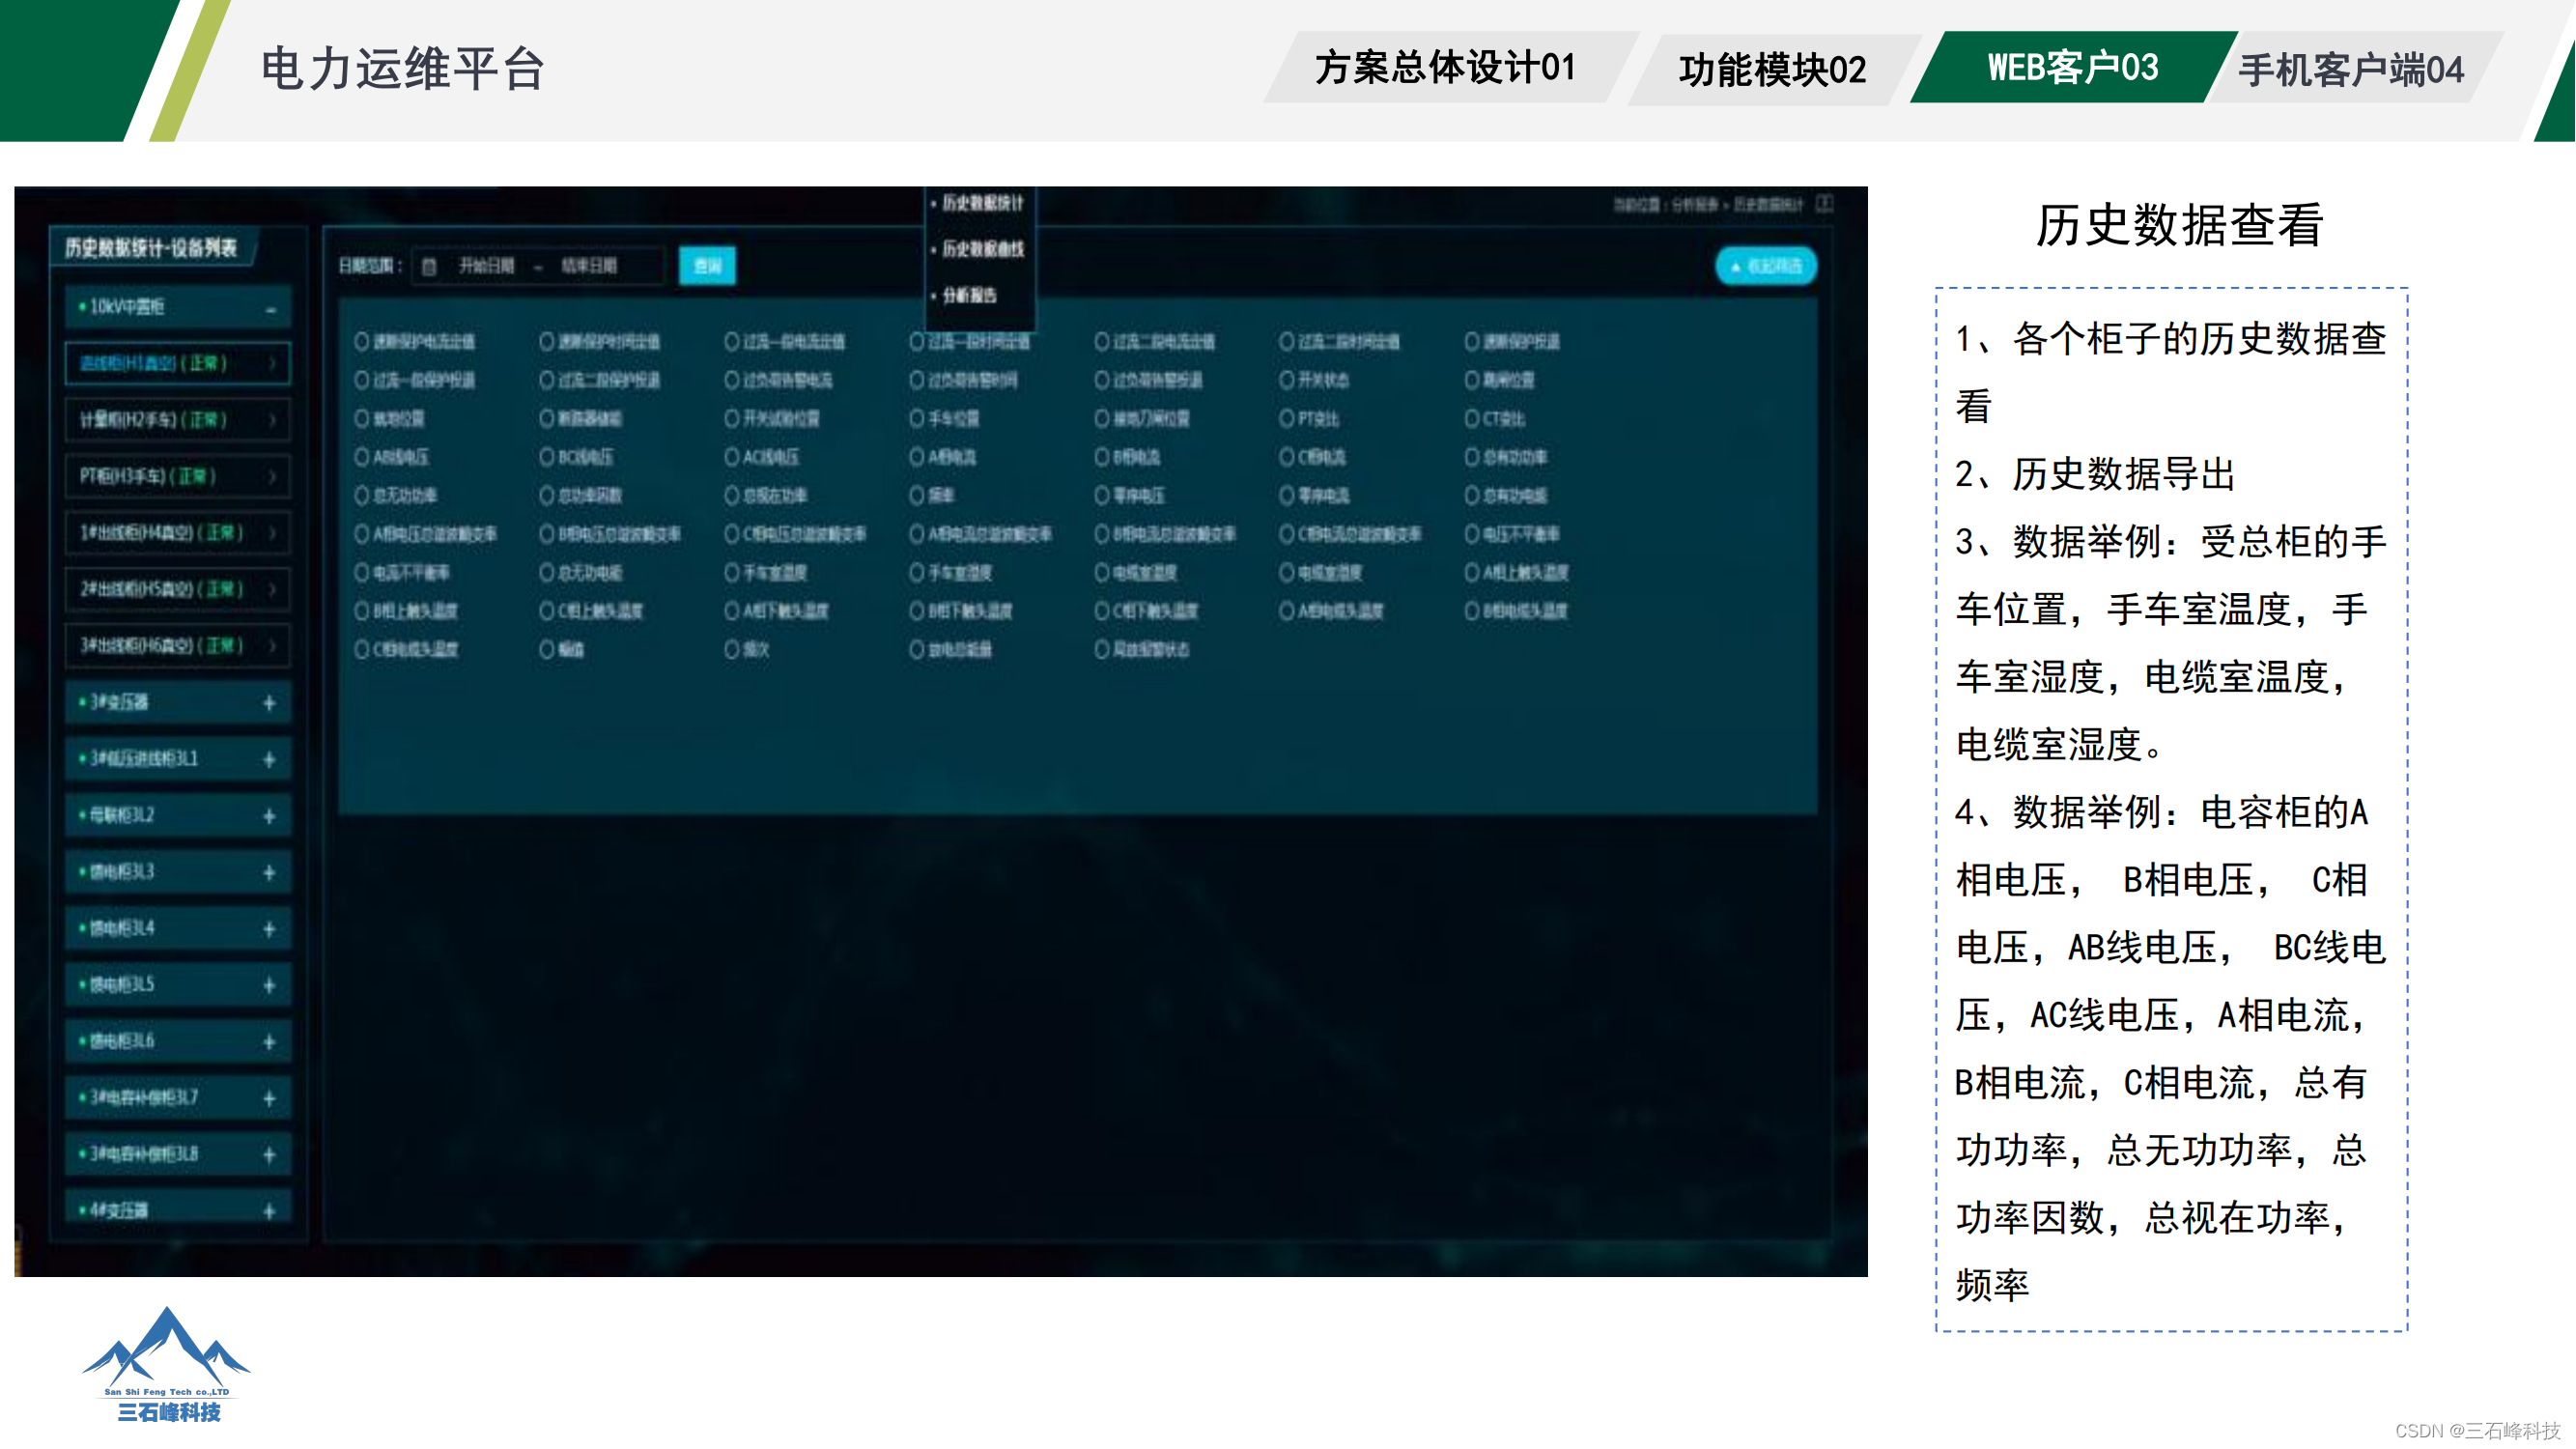Open 分析报告 in the dropdown menu

[x=969, y=295]
